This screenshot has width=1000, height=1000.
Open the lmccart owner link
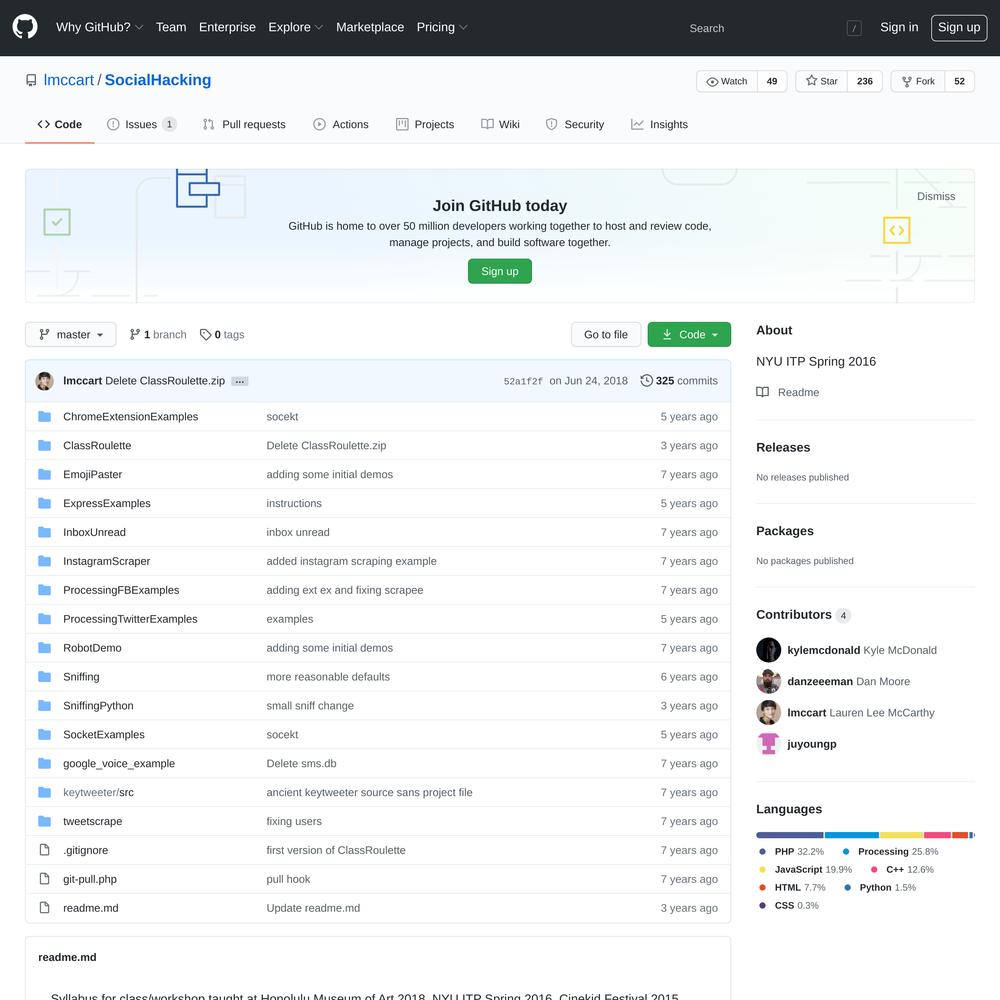(x=69, y=80)
